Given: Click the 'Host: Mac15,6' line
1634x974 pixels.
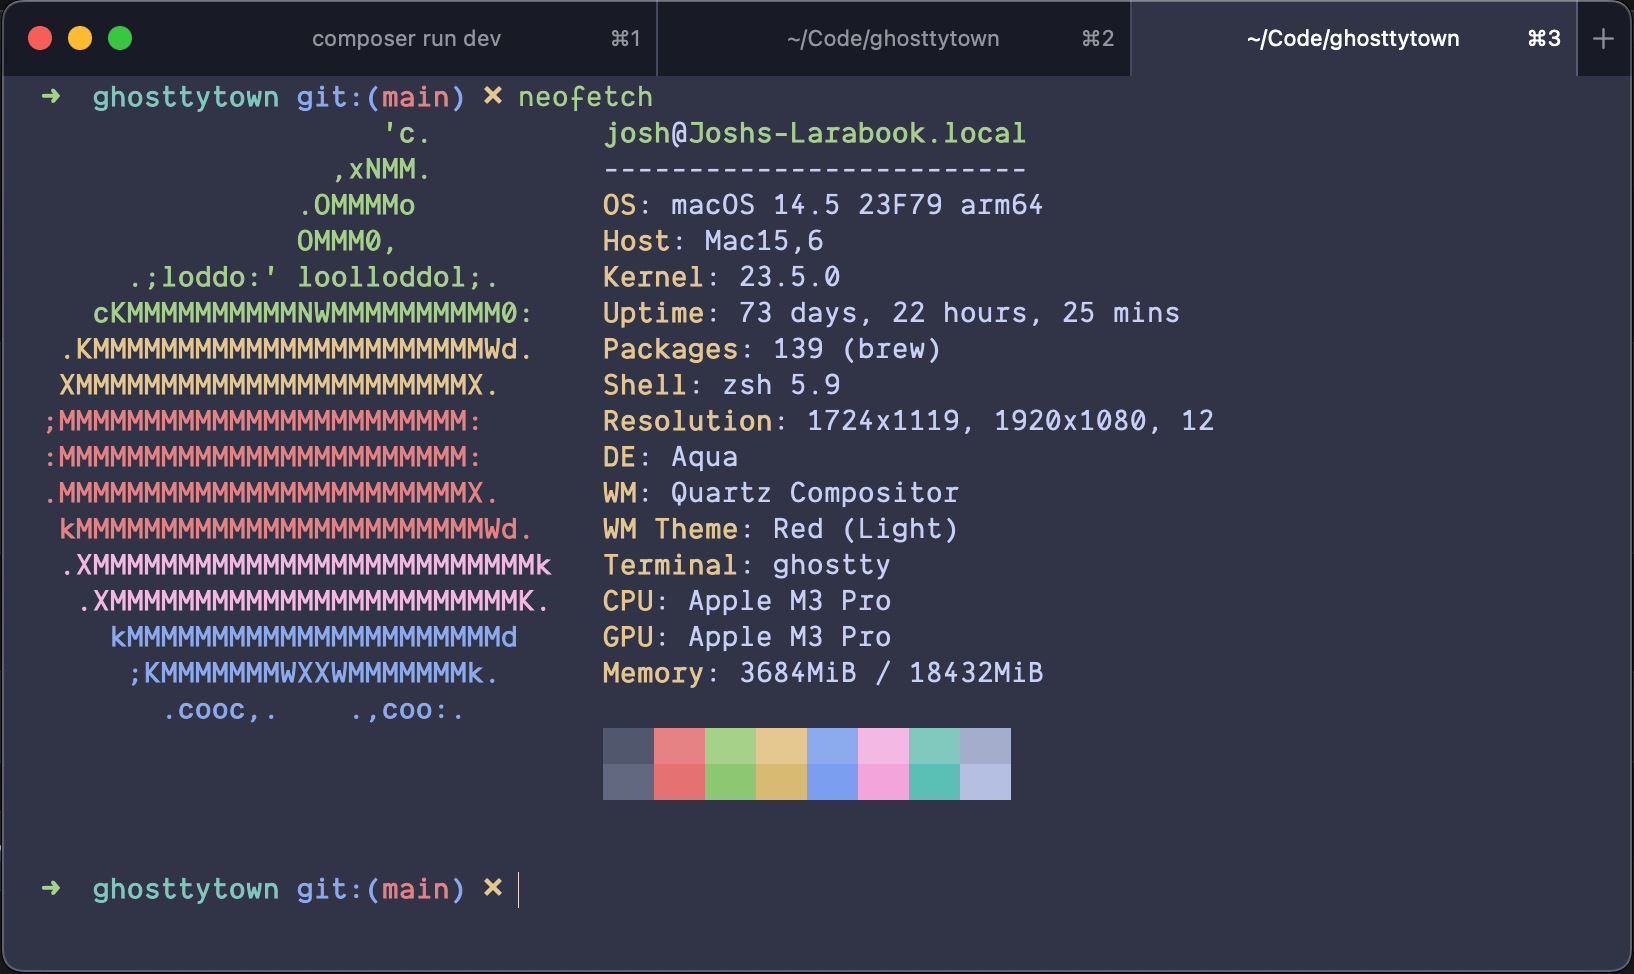Looking at the screenshot, I should pos(713,241).
